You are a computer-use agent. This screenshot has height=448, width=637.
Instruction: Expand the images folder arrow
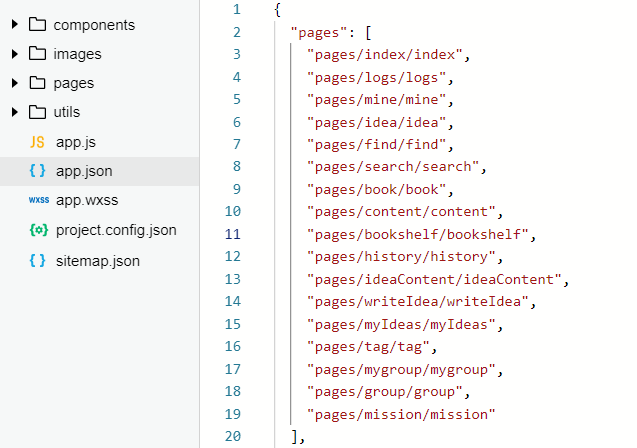pyautogui.click(x=15, y=54)
